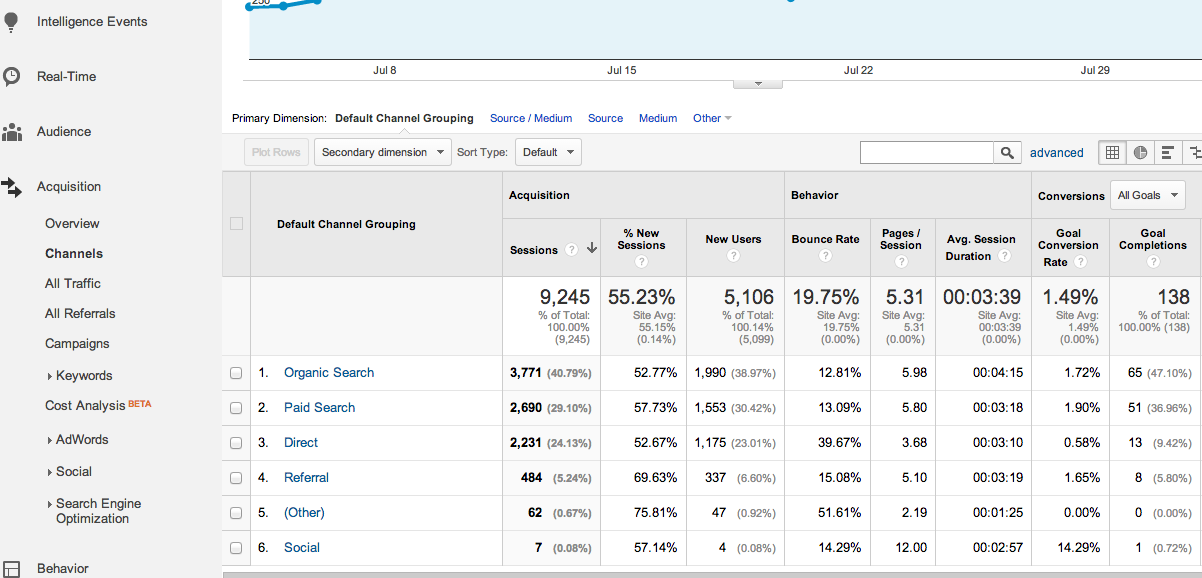Switch dimension to Source / Medium
The image size is (1202, 578).
531,118
